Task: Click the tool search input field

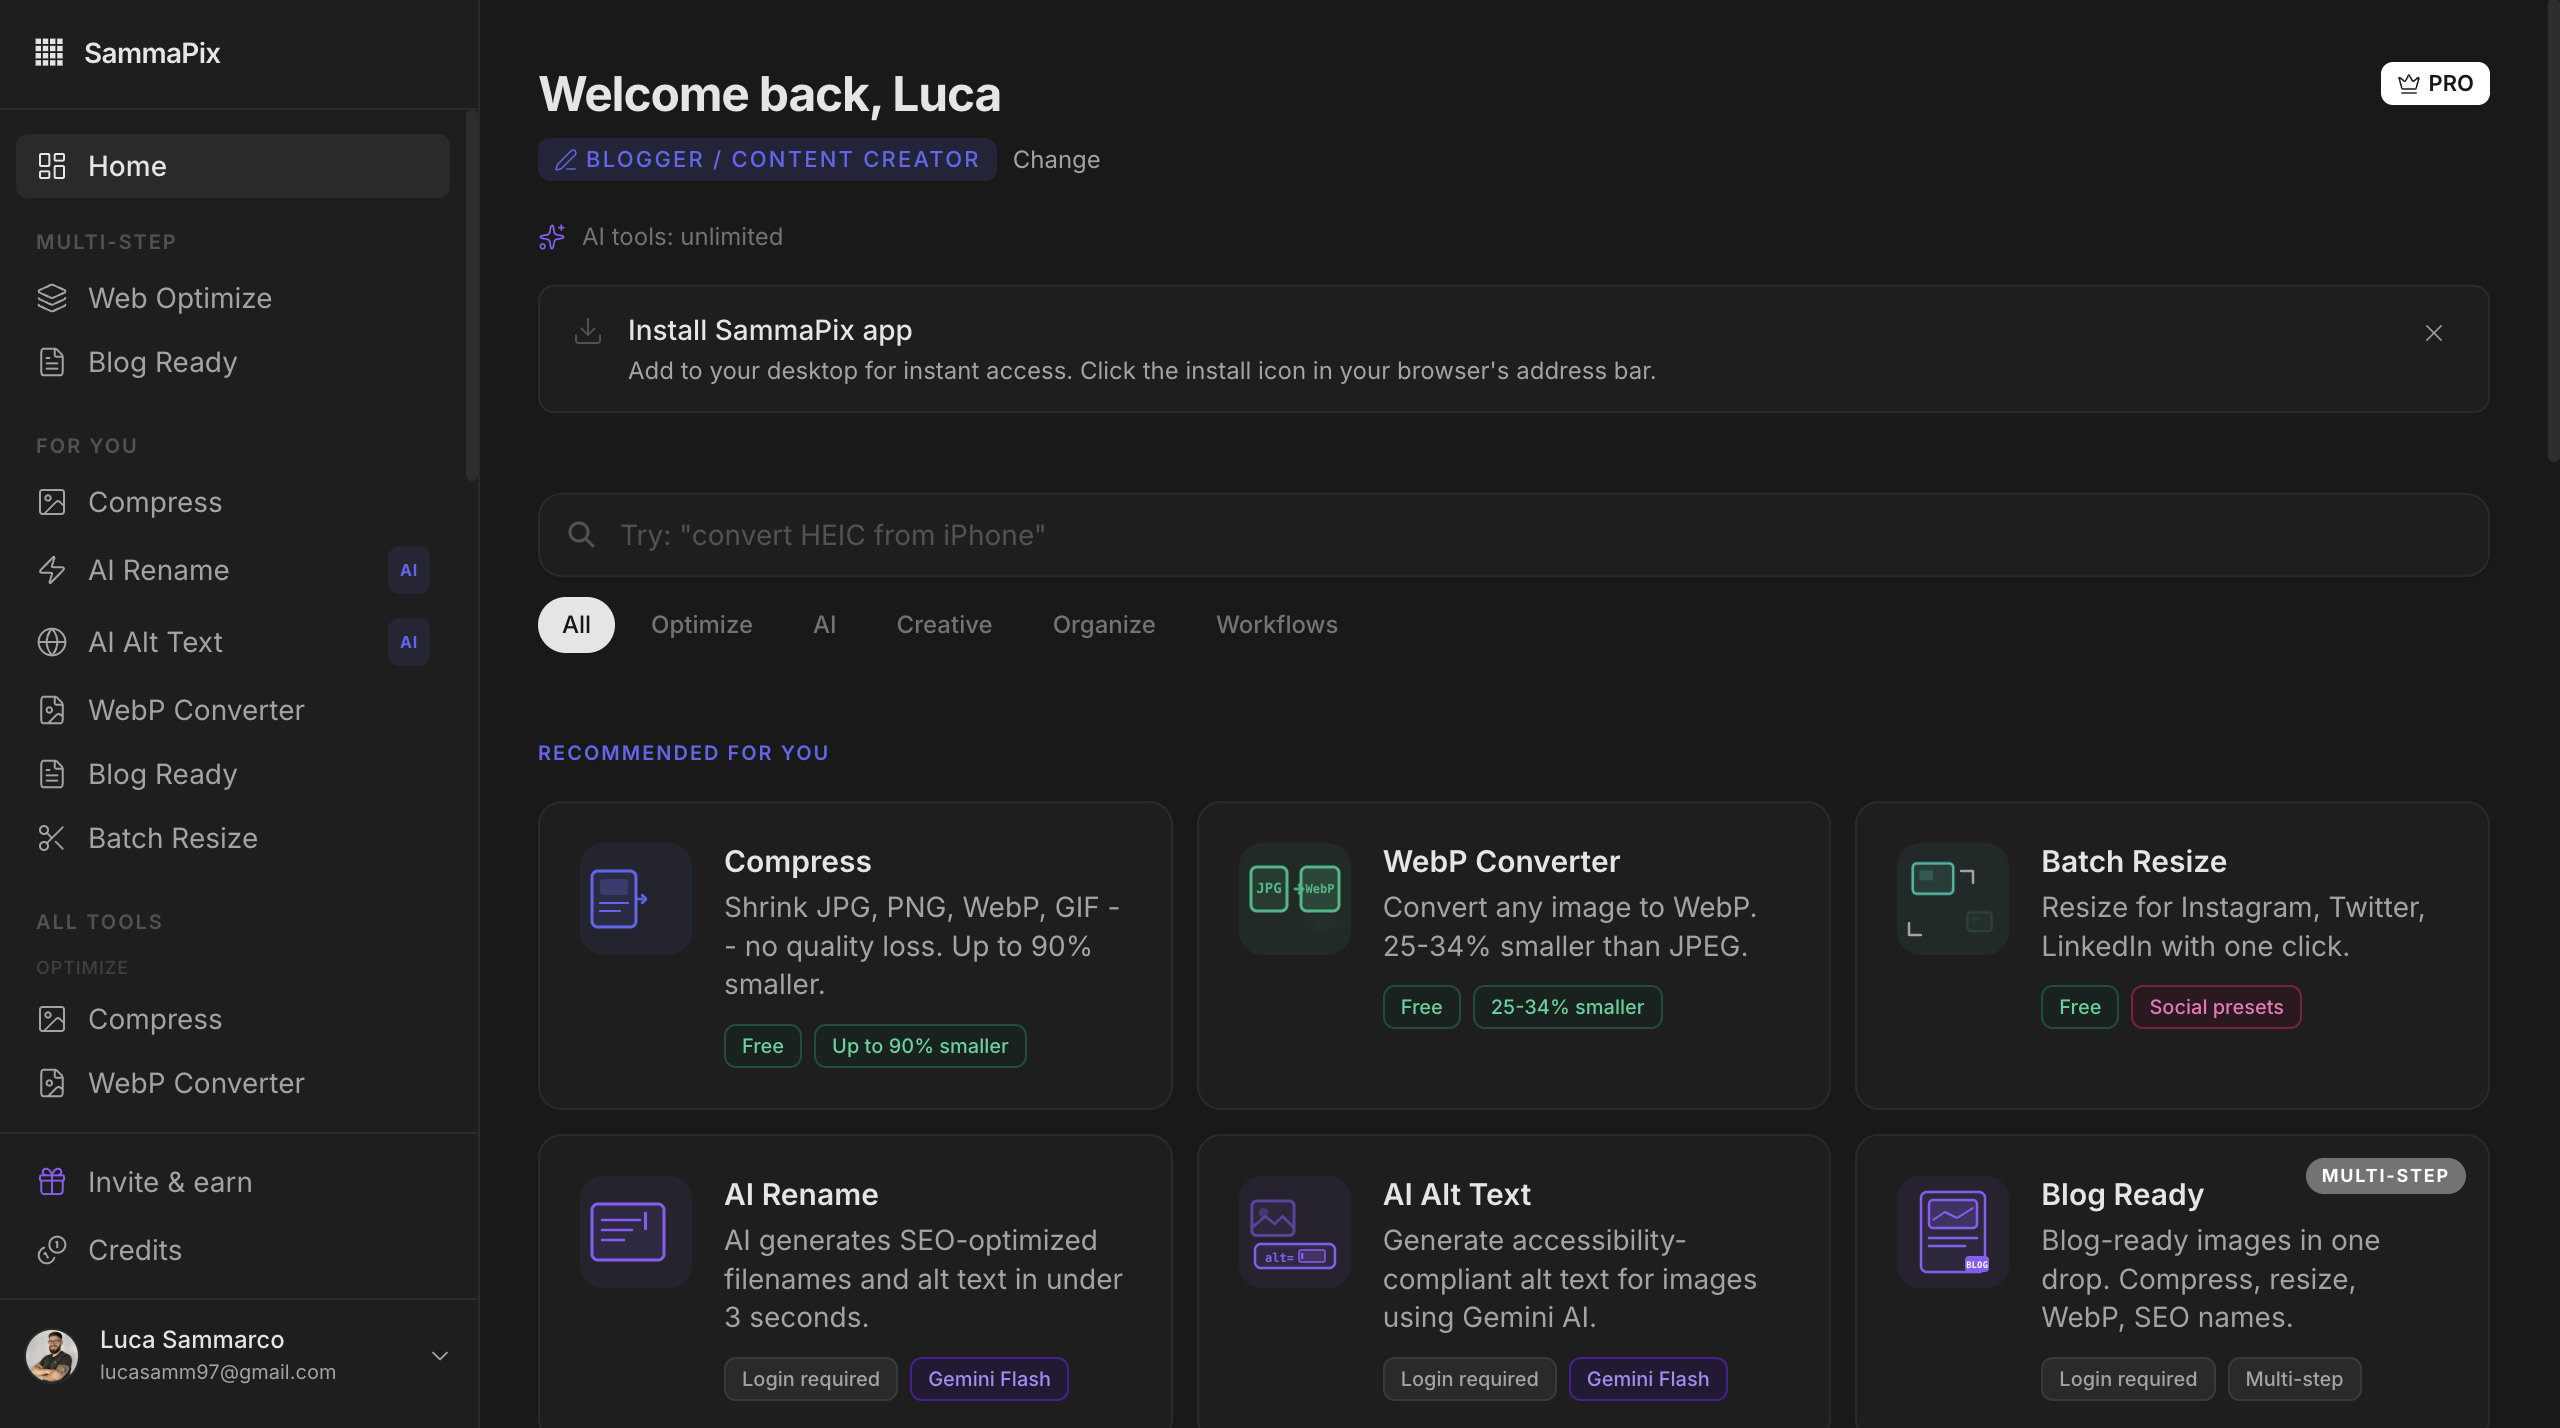Action: click(x=1514, y=535)
